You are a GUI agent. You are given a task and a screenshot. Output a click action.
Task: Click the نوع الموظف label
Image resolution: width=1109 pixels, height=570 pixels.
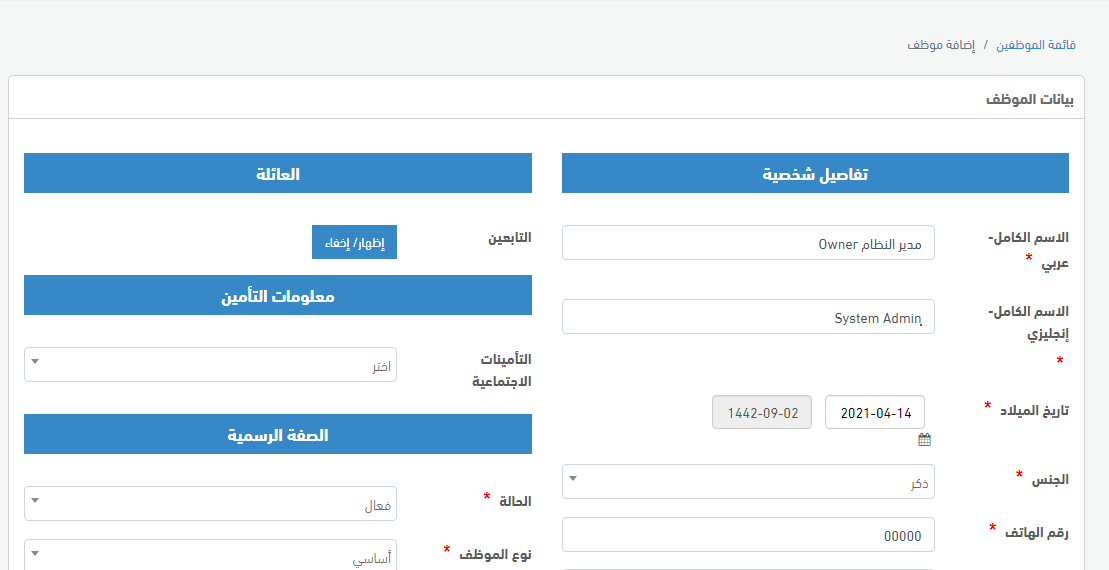click(495, 554)
